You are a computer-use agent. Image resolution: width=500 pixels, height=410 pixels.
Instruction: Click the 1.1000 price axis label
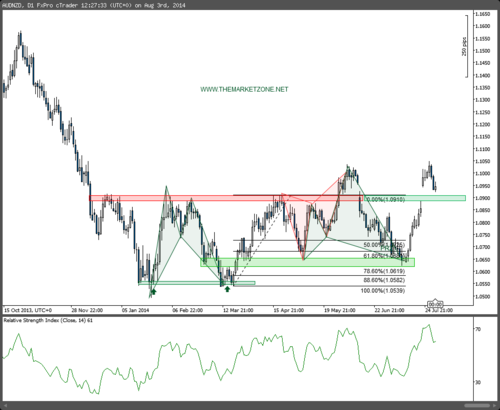point(483,174)
